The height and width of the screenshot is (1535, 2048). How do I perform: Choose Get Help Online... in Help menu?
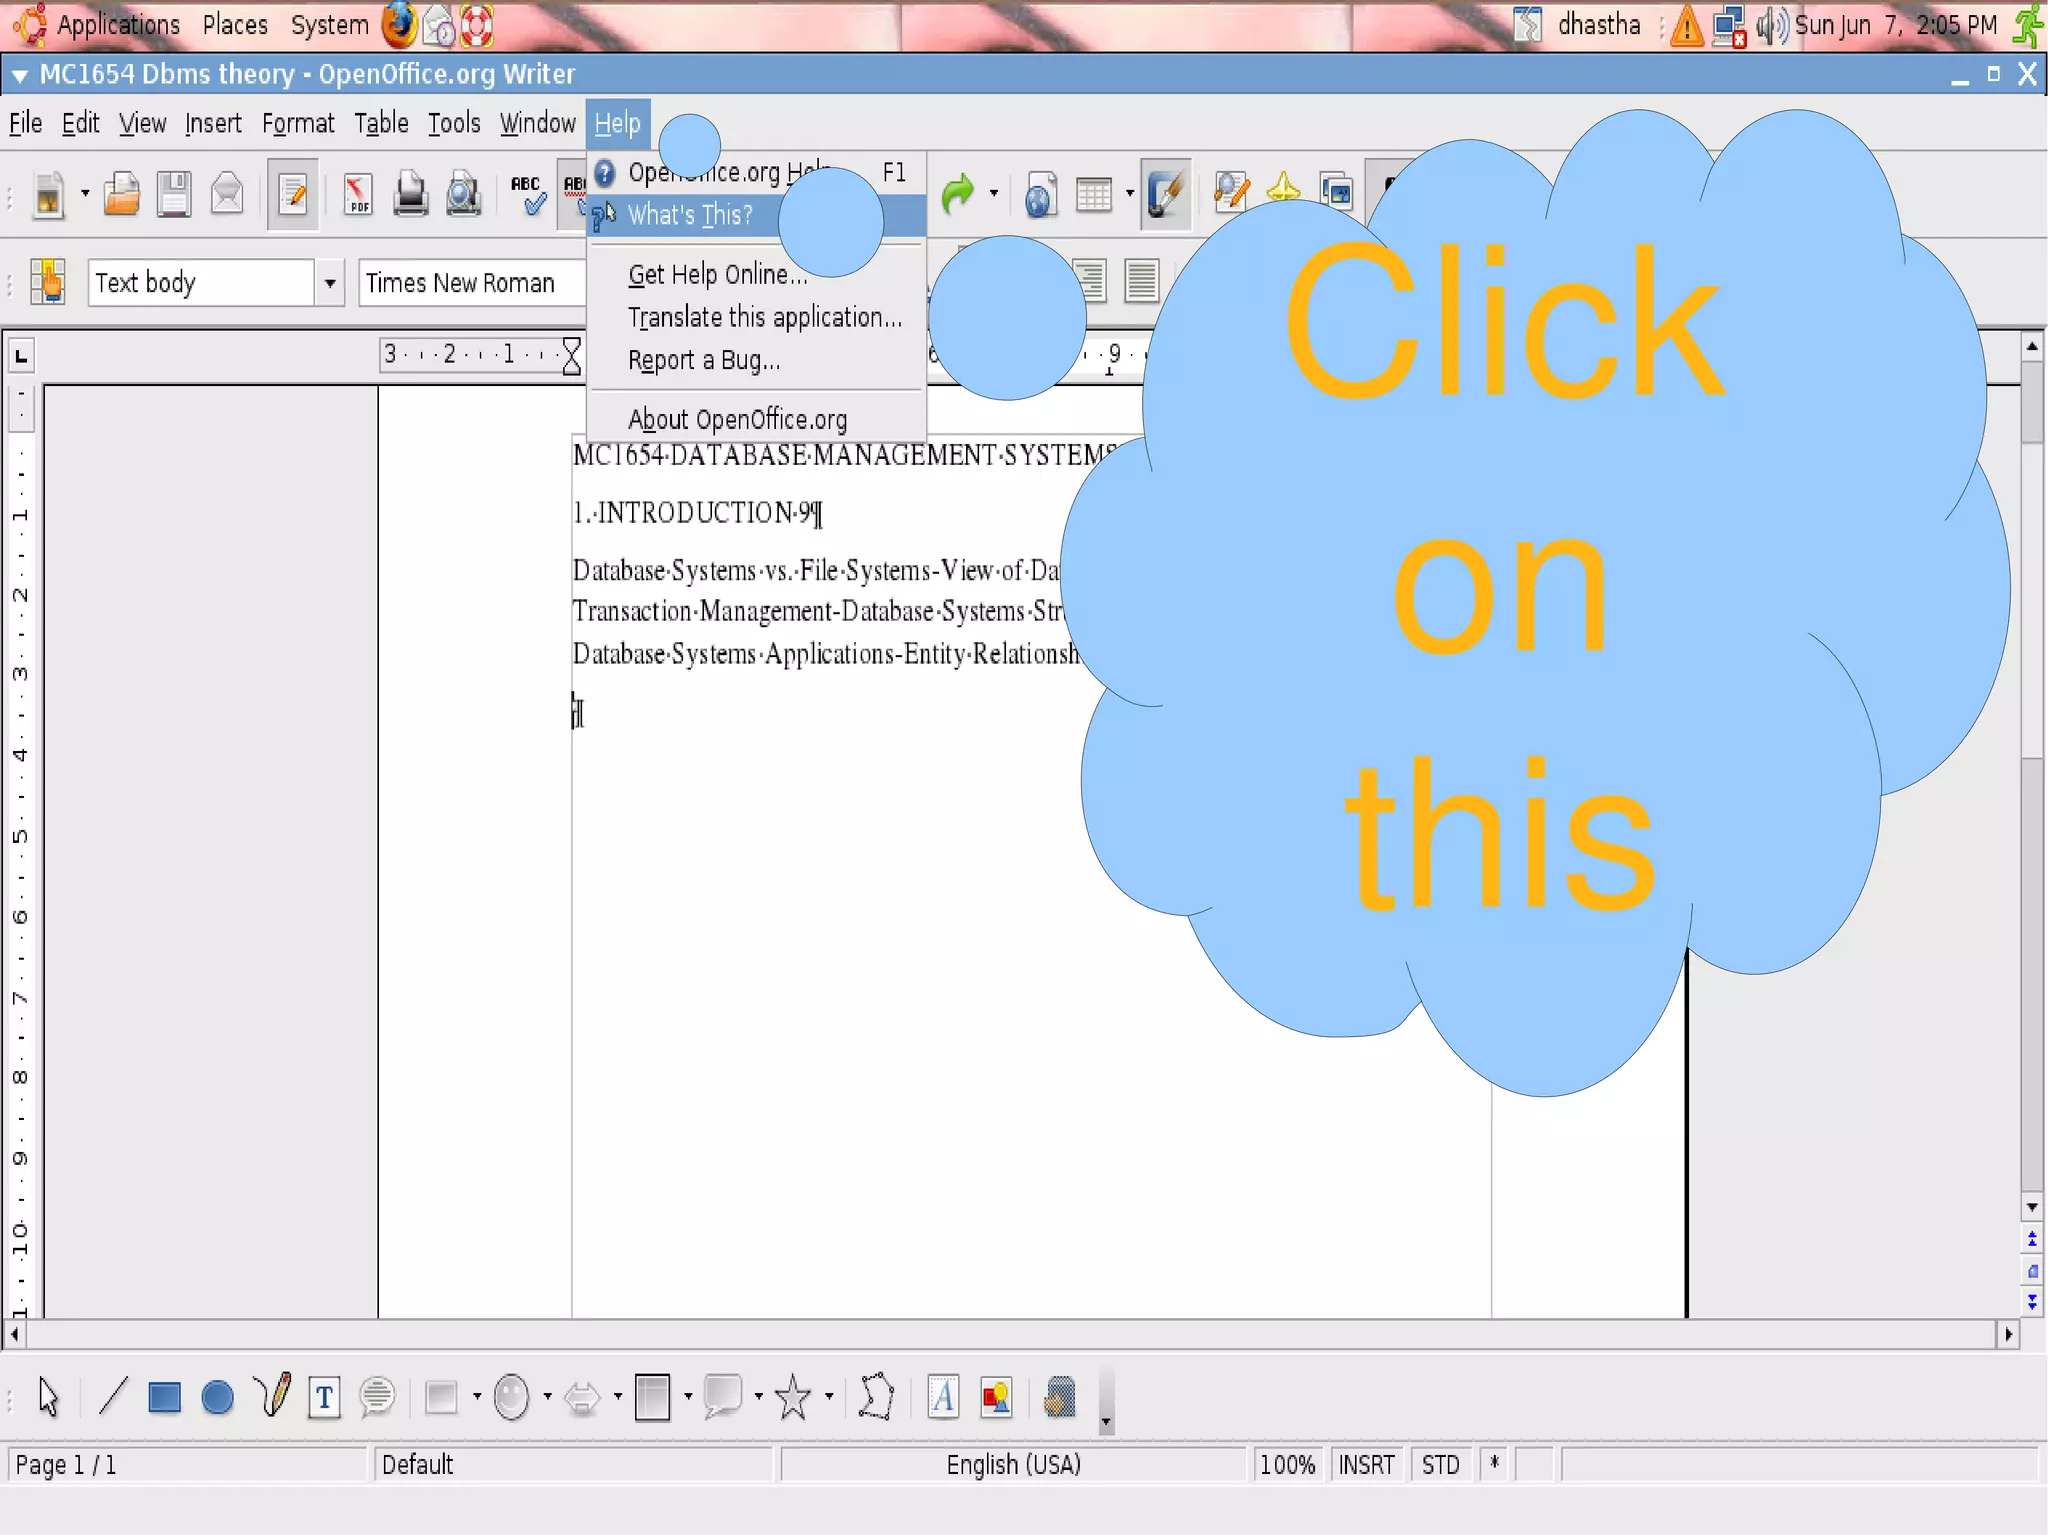point(756,274)
